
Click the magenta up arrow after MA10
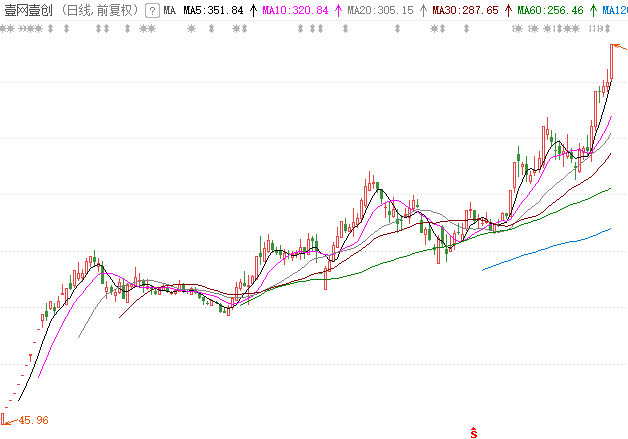pos(337,10)
